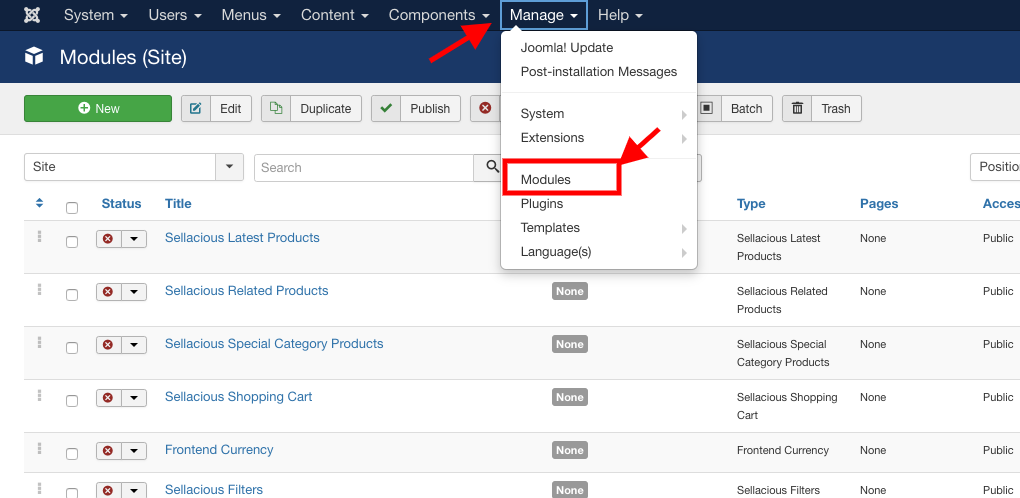Expand the System submenu in dropdown

(598, 114)
